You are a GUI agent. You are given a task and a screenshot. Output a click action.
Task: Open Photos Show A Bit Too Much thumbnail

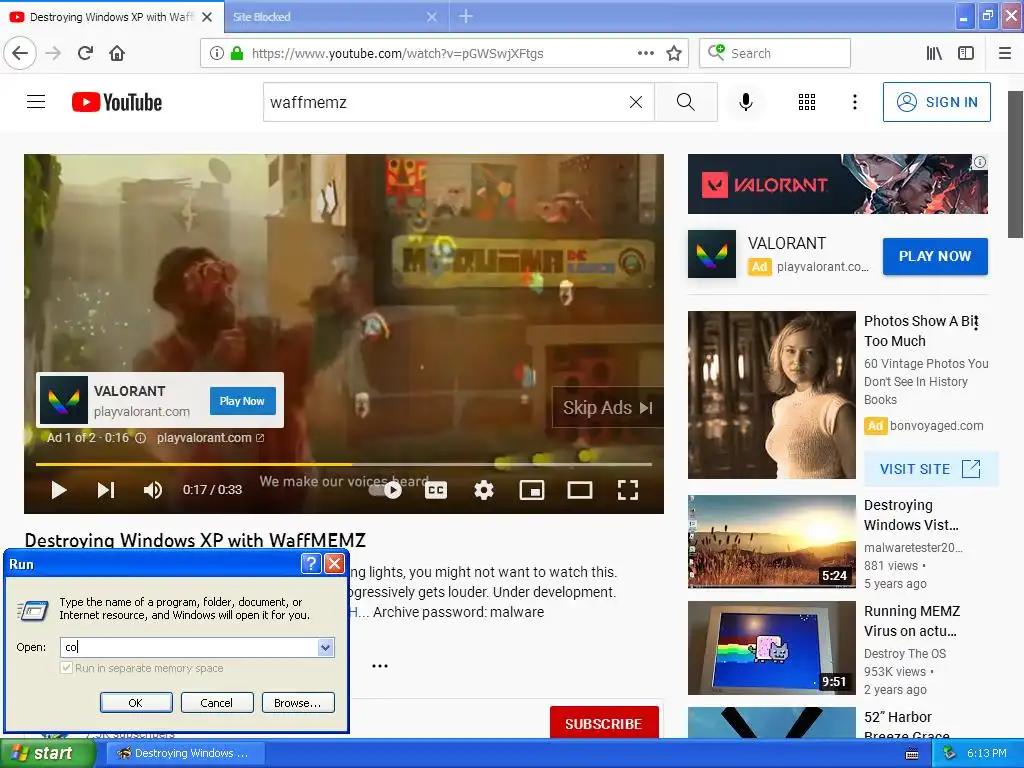(x=771, y=394)
